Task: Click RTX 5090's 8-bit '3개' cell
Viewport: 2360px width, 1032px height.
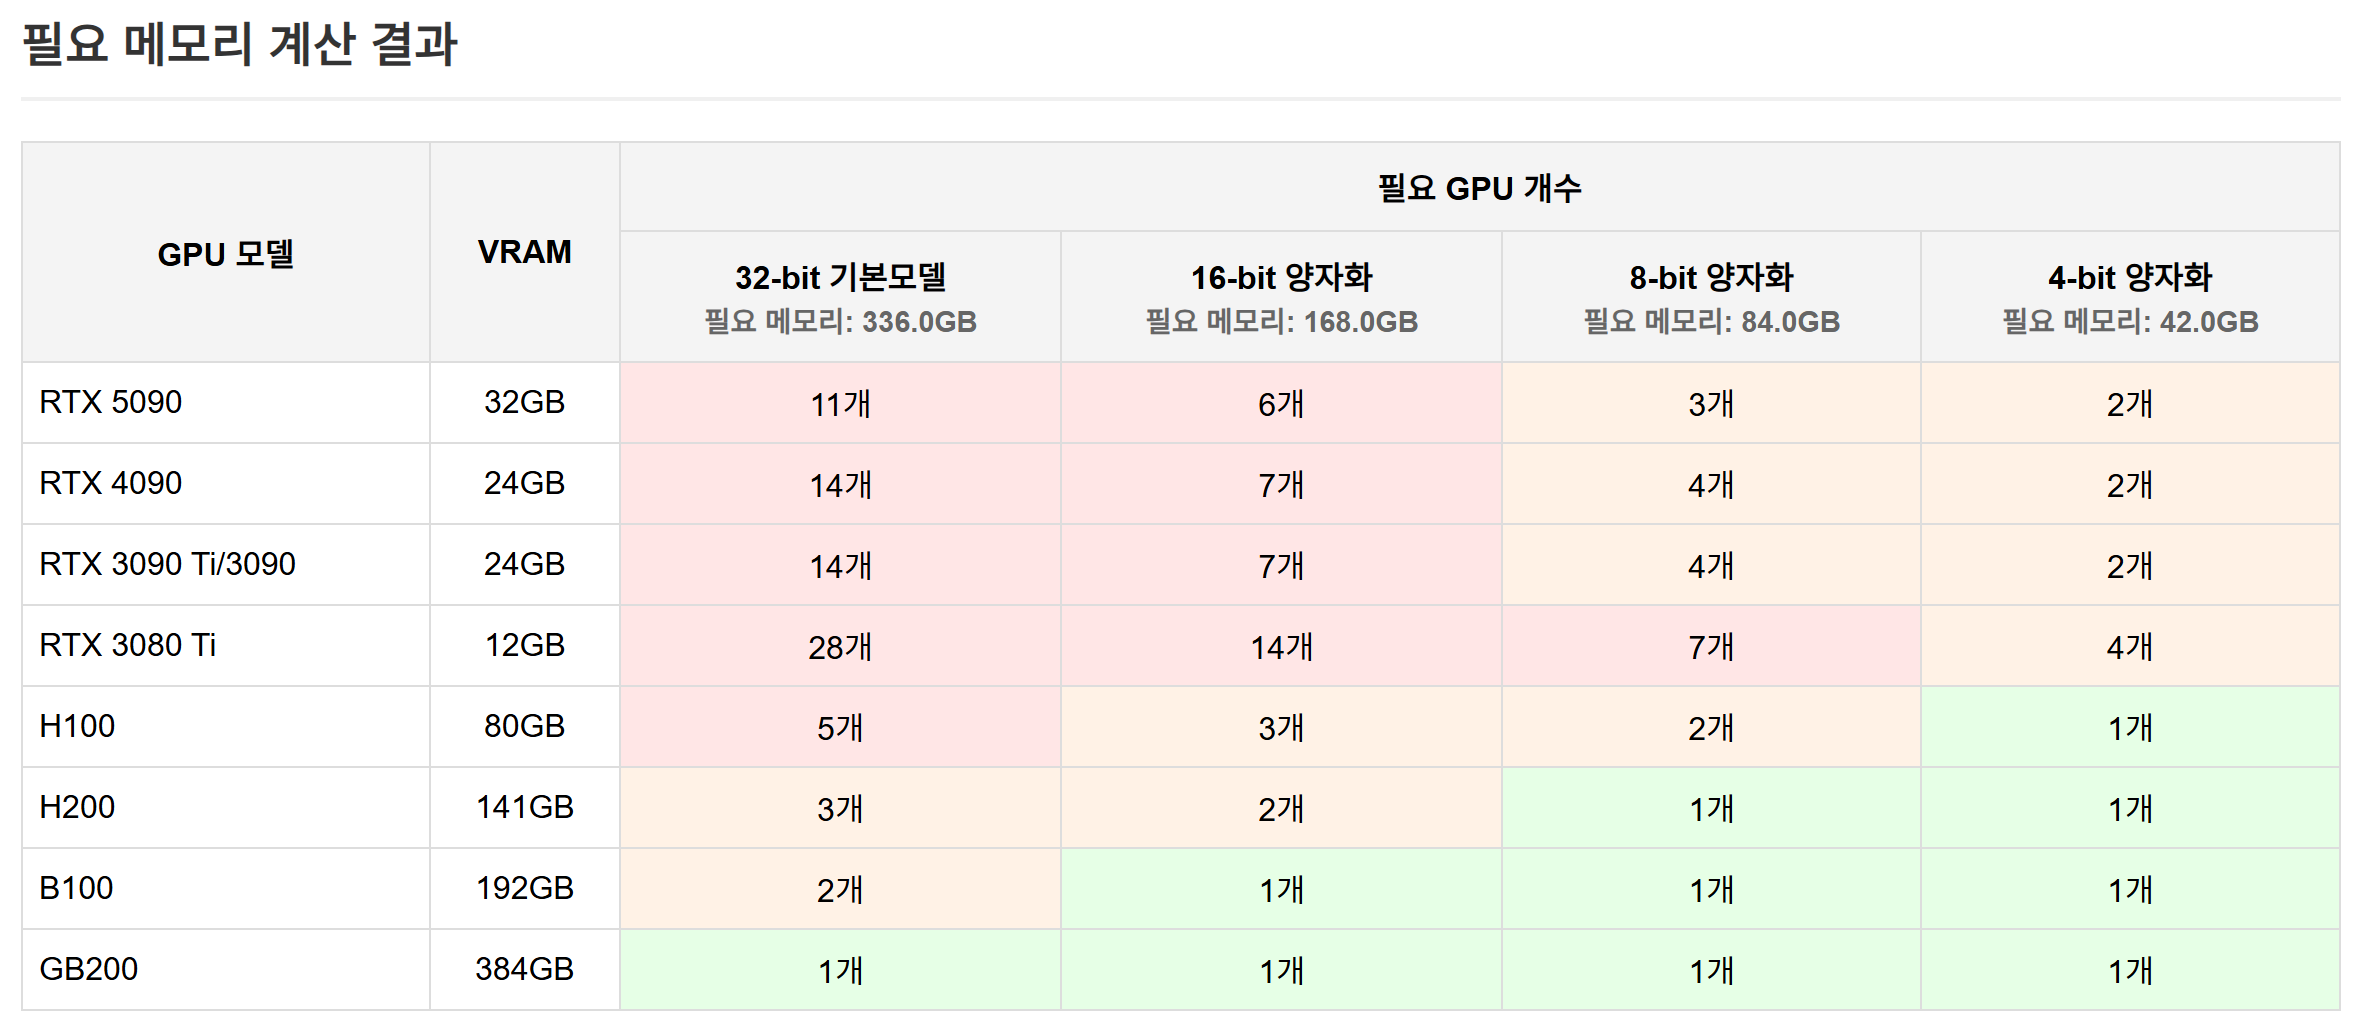Action: click(x=1712, y=403)
